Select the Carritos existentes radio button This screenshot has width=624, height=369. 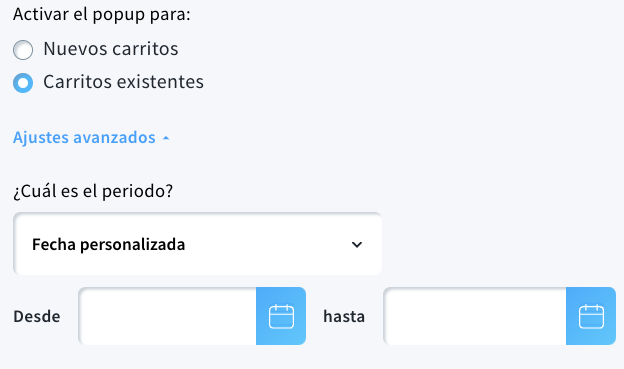pos(23,83)
